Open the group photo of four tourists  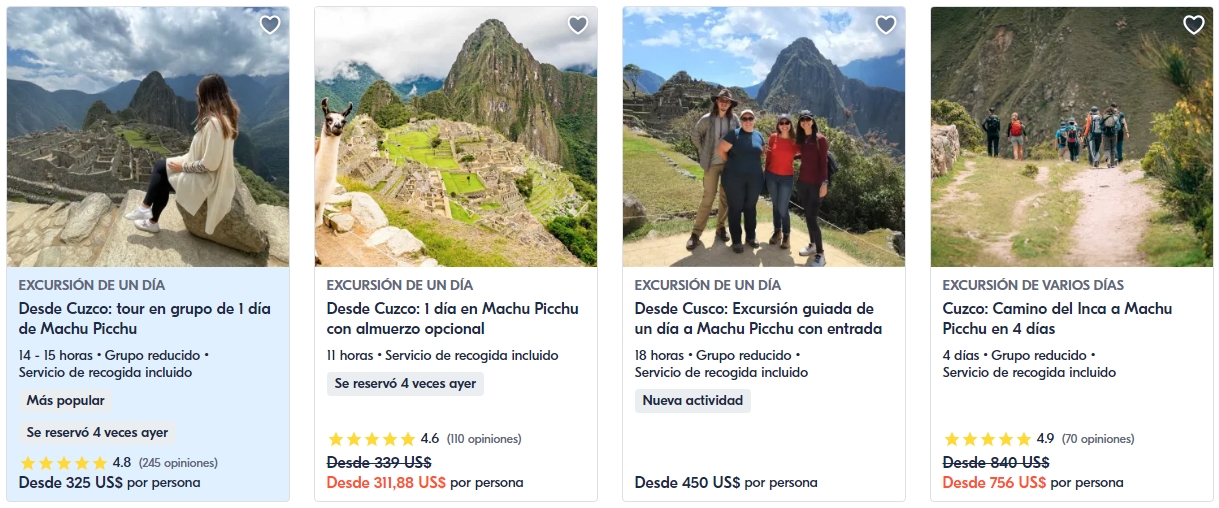click(764, 137)
